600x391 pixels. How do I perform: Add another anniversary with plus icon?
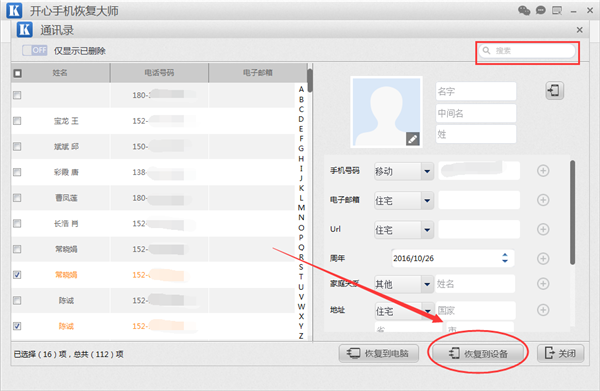543,259
